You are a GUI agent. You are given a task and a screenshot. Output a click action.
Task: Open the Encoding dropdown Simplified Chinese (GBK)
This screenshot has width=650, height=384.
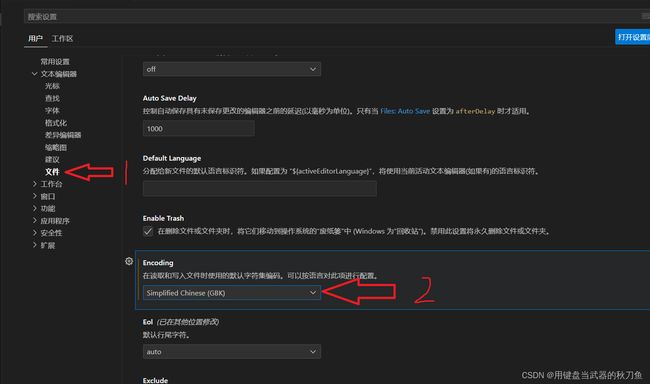(x=232, y=293)
